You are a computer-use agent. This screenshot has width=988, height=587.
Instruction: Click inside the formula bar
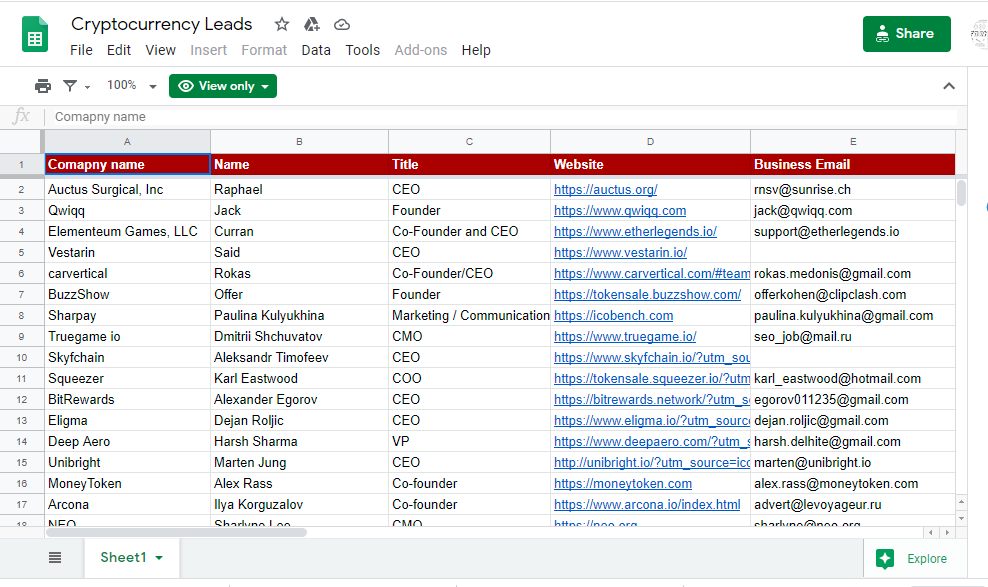click(300, 117)
